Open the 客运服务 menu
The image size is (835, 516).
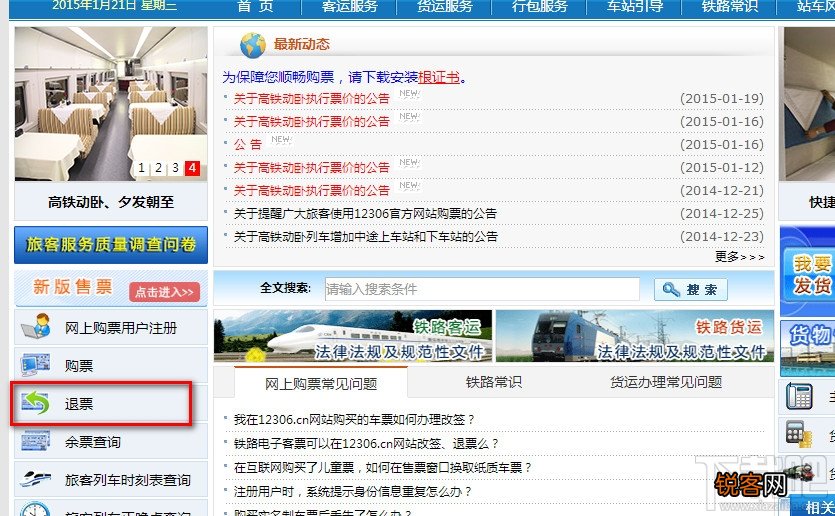(349, 6)
